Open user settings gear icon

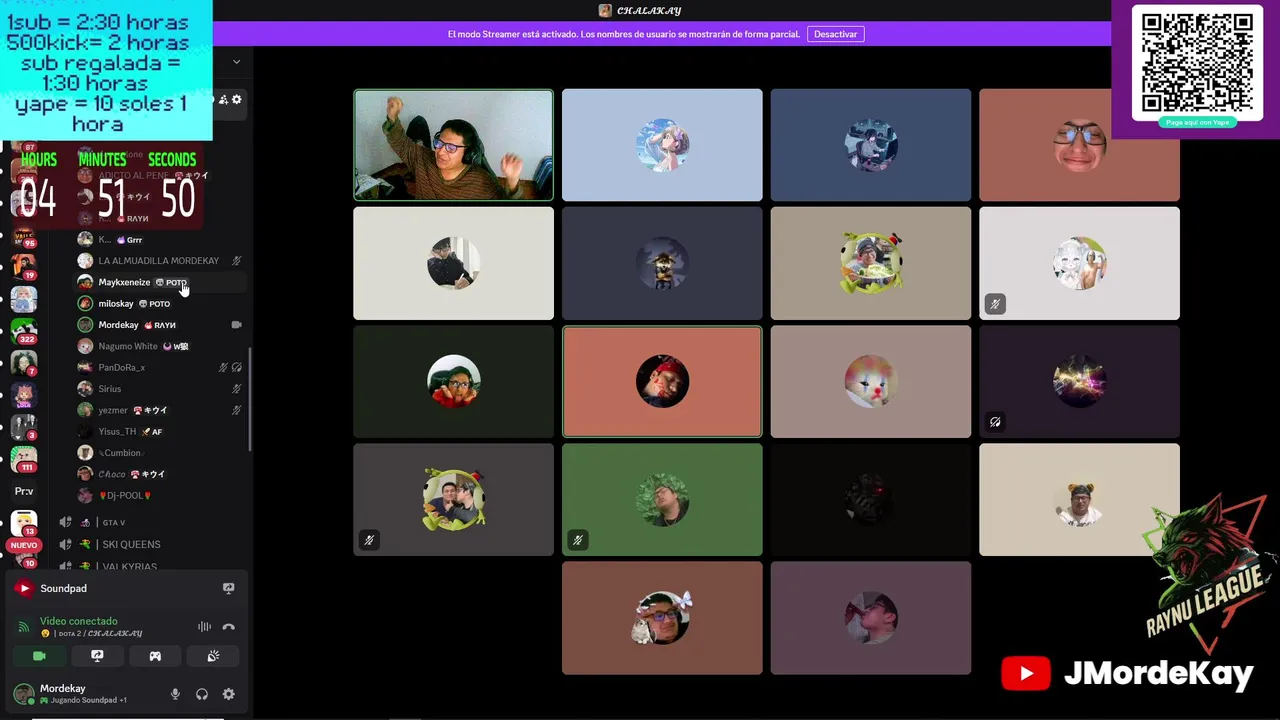[229, 694]
